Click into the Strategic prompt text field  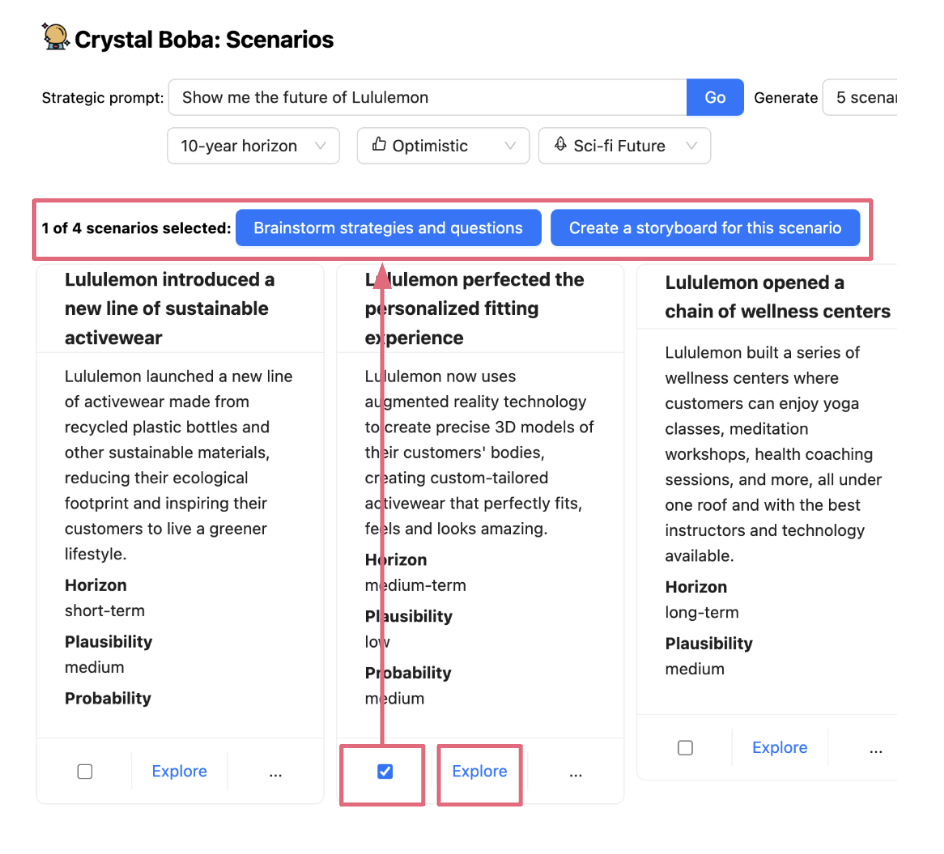[x=428, y=98]
